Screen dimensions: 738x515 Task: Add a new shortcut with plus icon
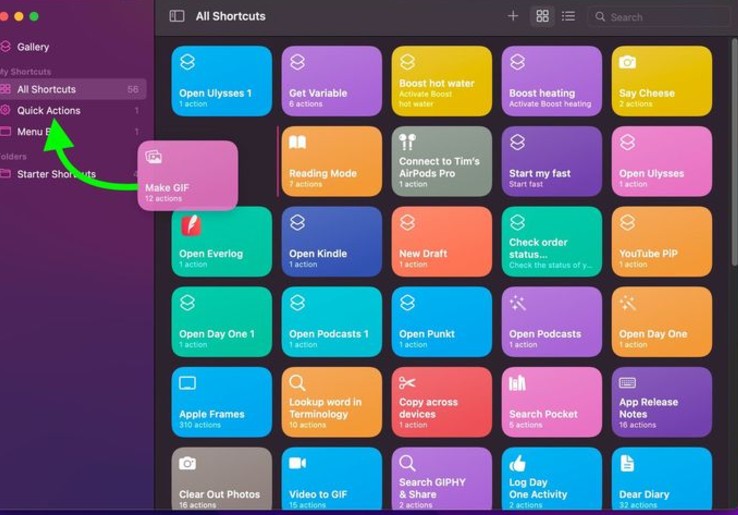tap(513, 16)
